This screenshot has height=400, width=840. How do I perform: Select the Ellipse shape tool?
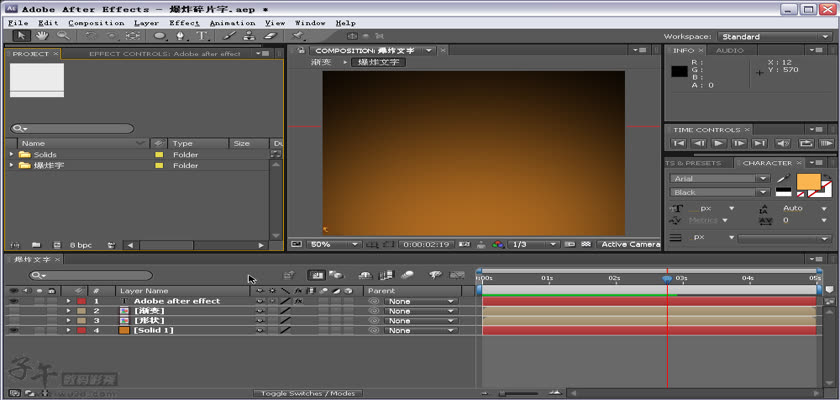[160, 36]
